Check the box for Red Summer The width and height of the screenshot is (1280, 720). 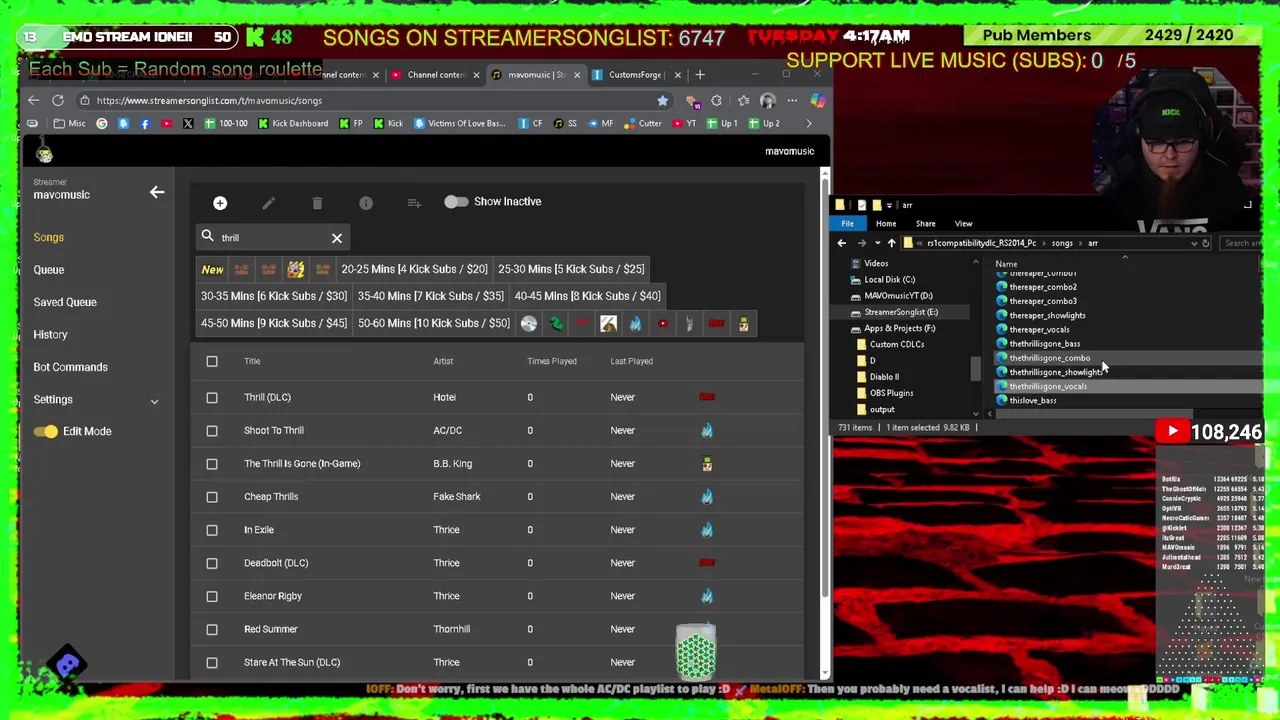coord(212,629)
